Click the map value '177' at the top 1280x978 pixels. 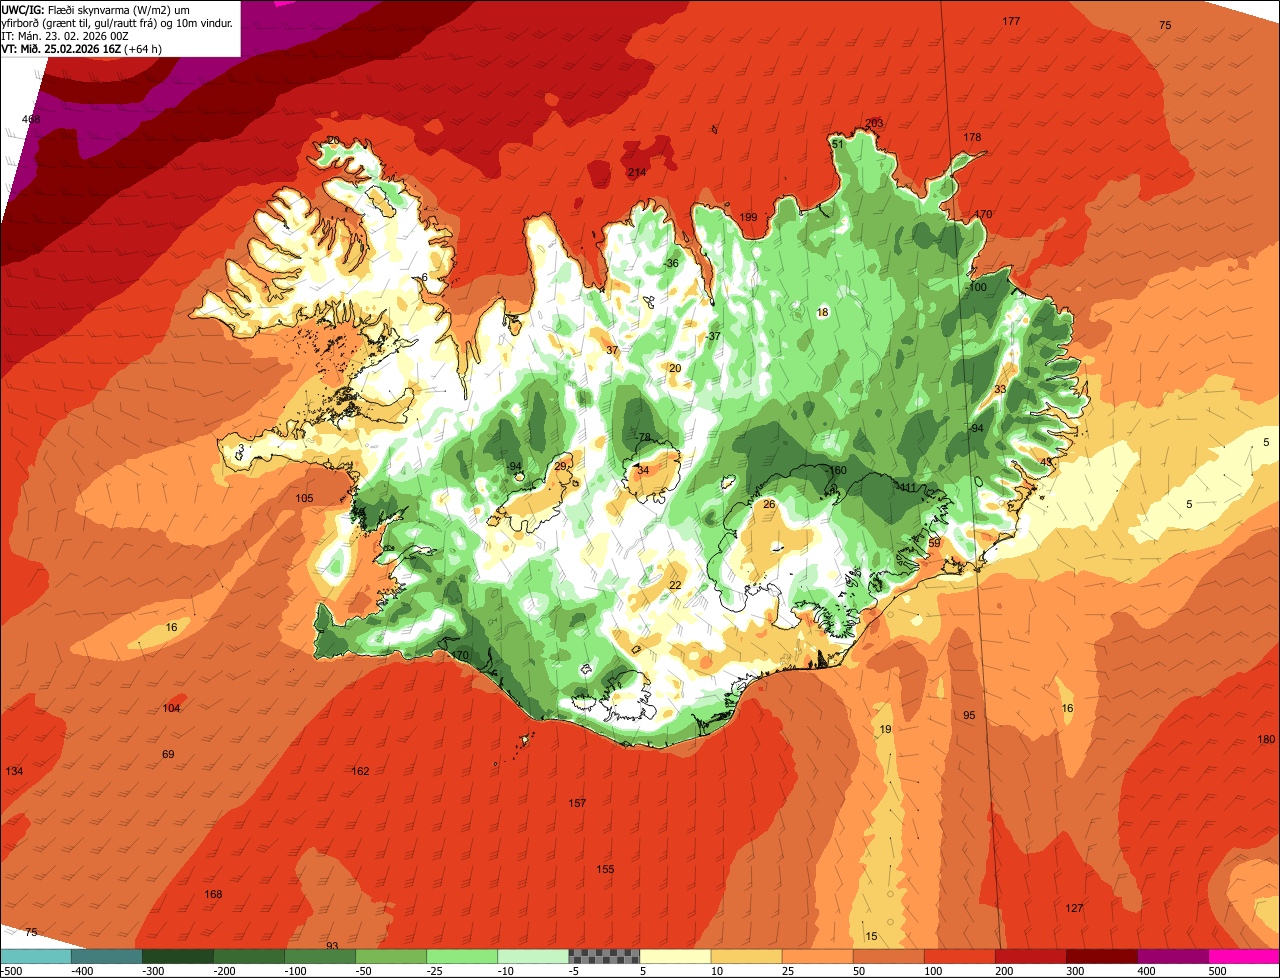1011,21
